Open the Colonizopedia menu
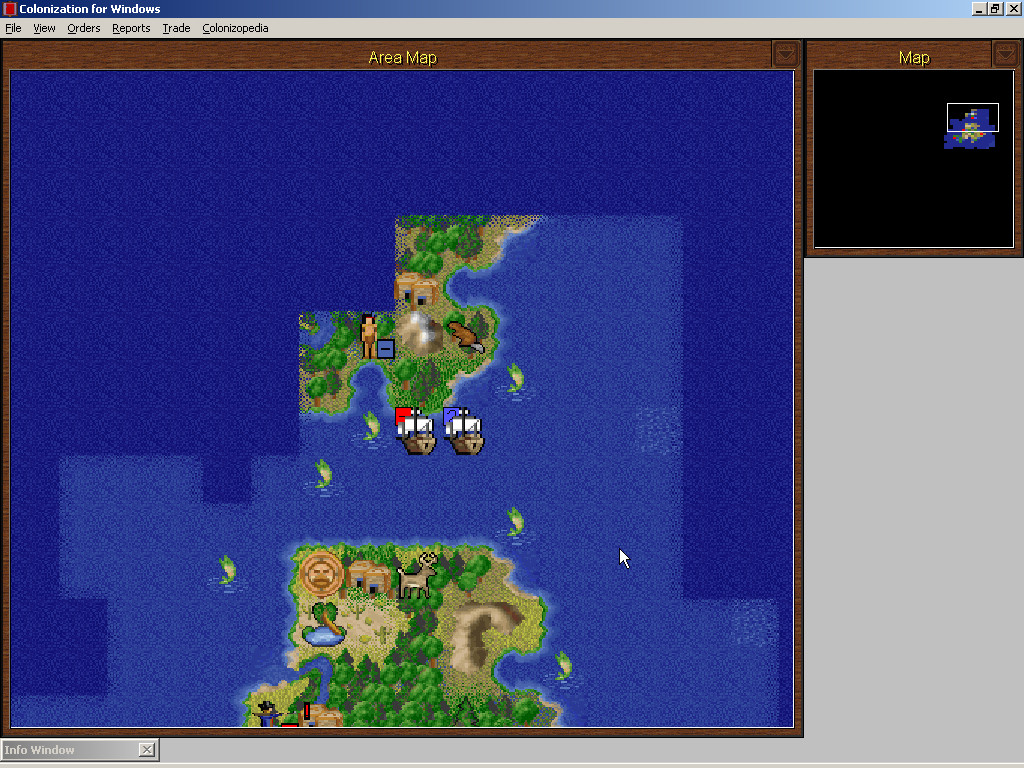1024x768 pixels. tap(235, 28)
